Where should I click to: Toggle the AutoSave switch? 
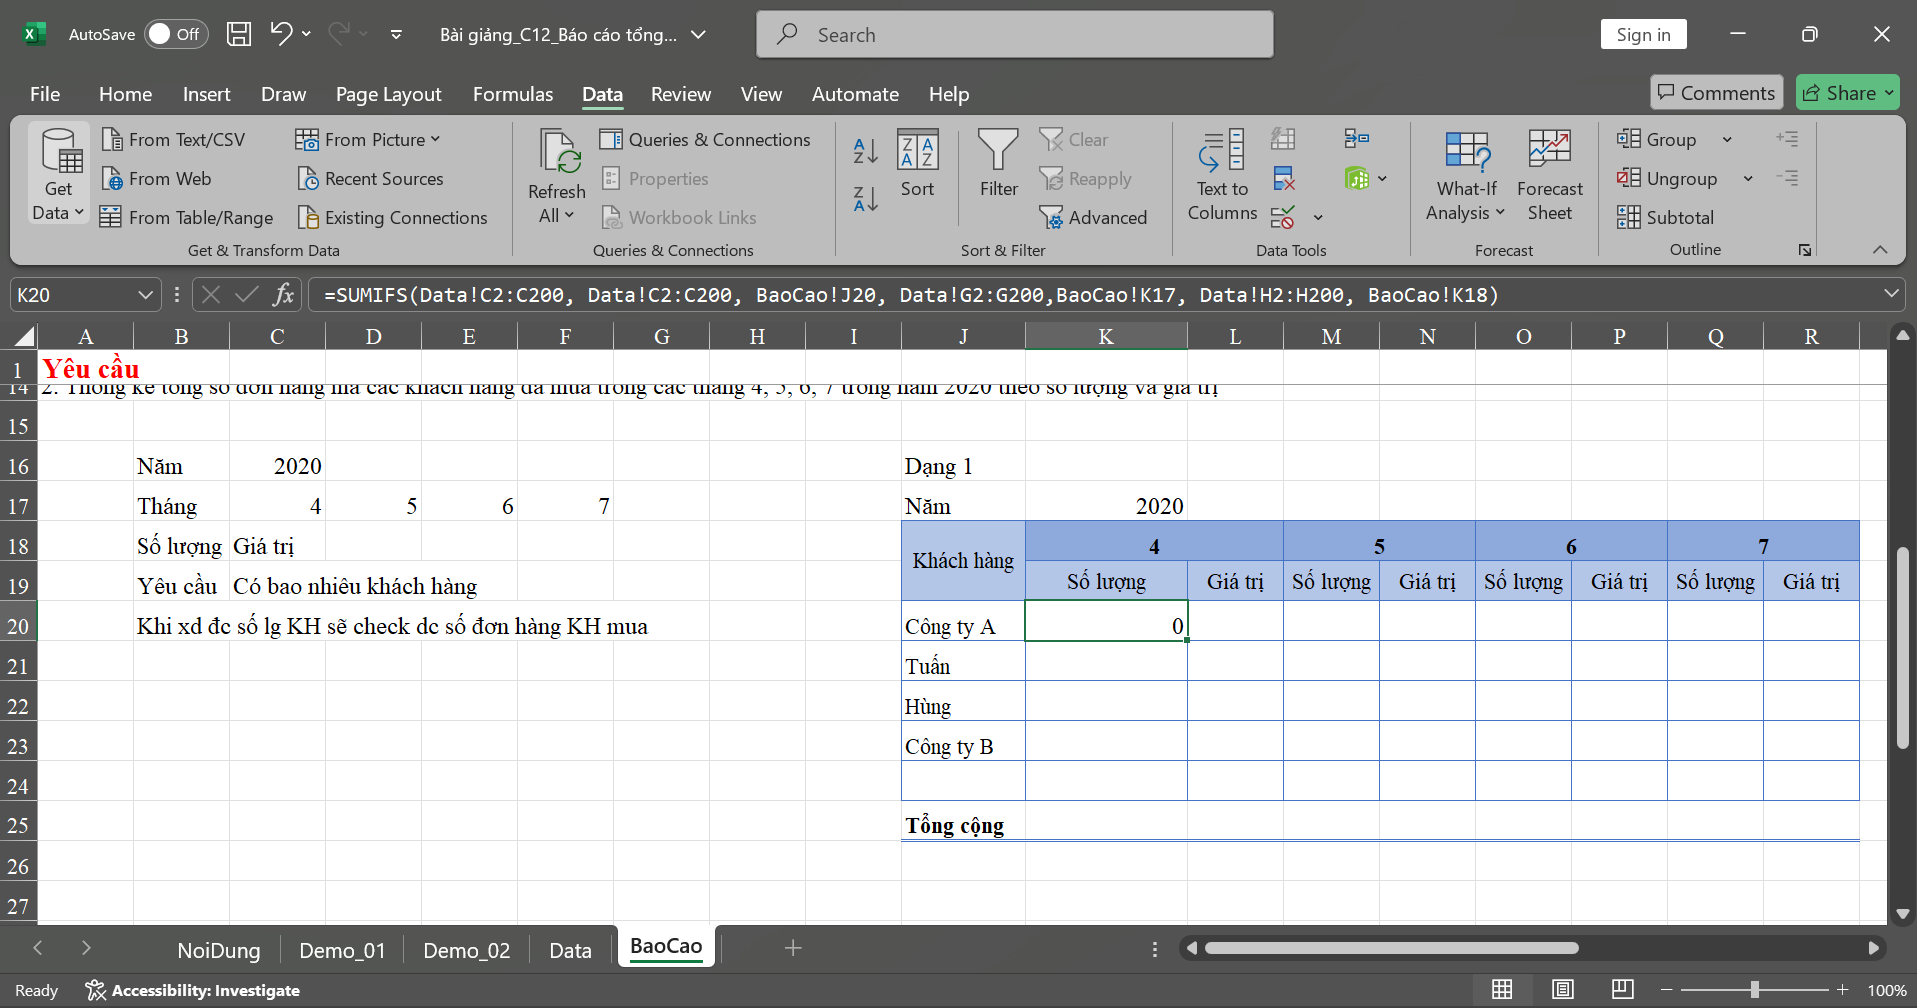176,34
